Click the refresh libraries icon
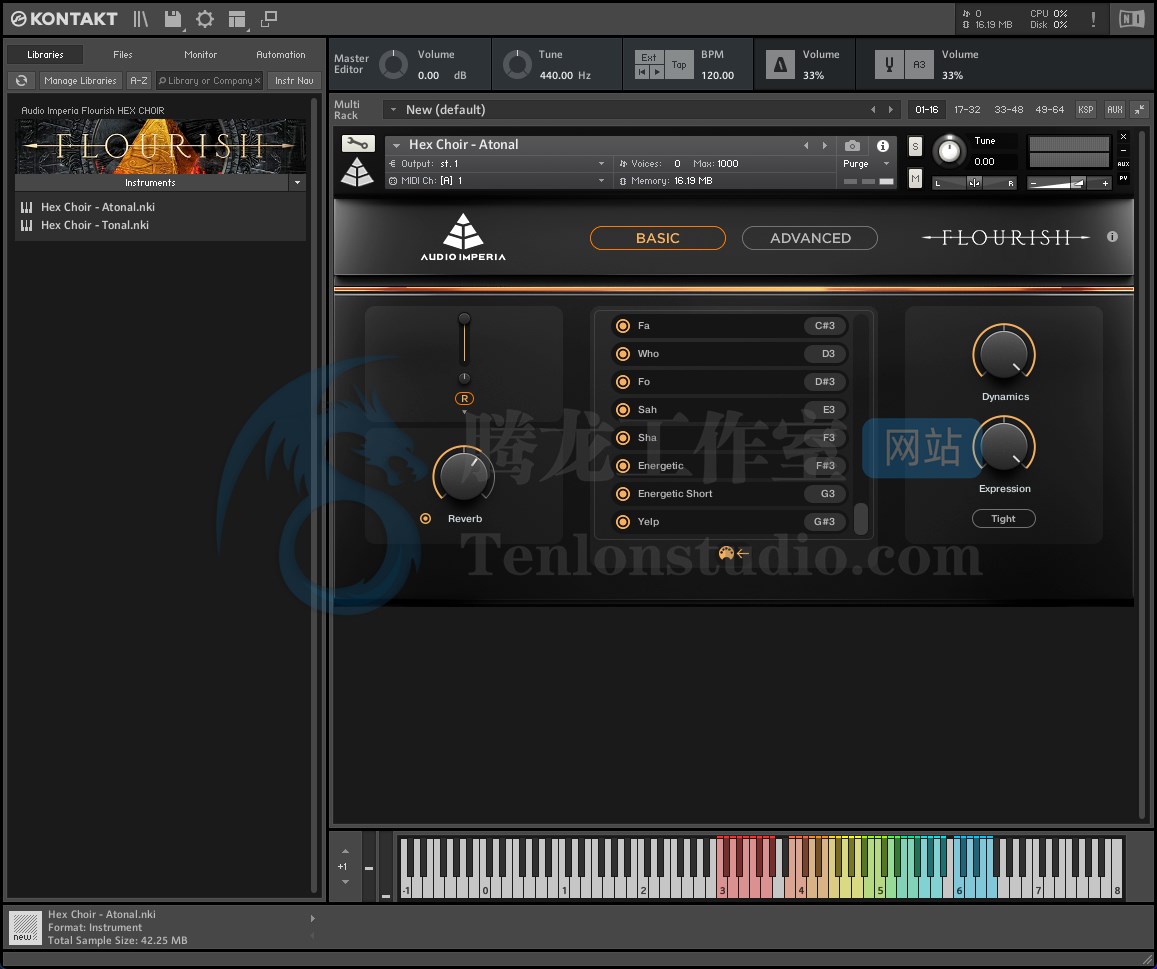This screenshot has height=969, width=1157. pos(21,80)
